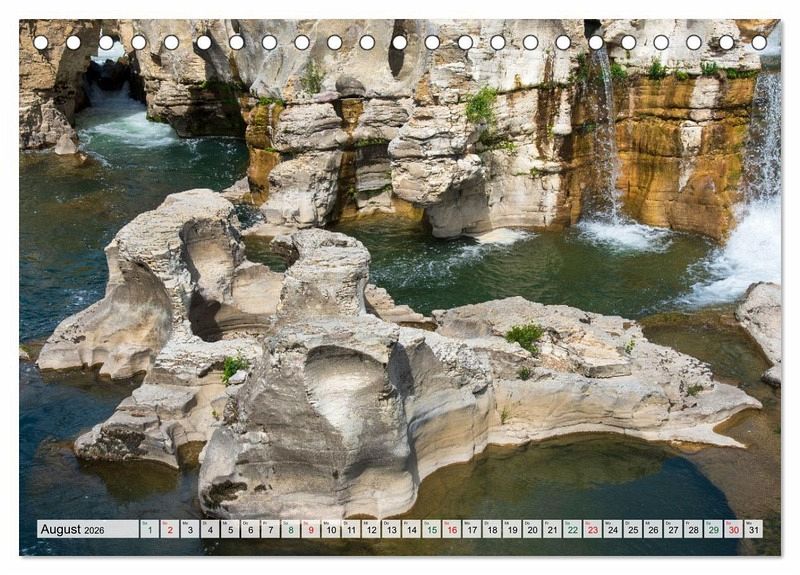
Task: Click the last binding hole at top right
Action: click(x=759, y=42)
